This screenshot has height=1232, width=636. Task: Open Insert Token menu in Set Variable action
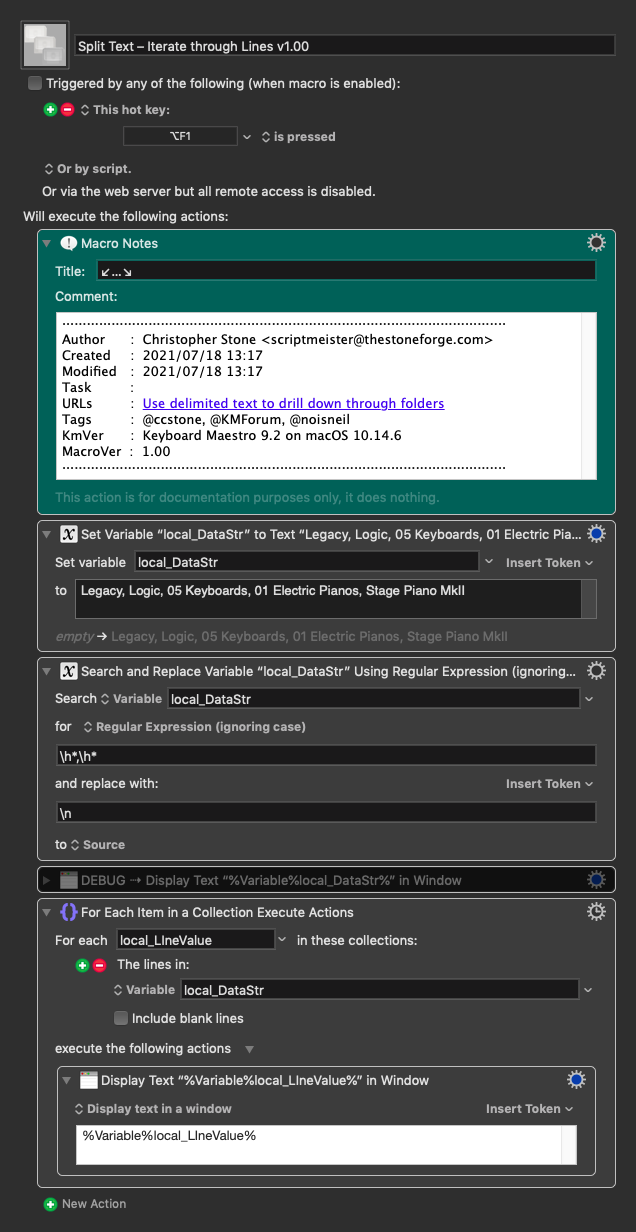(549, 563)
